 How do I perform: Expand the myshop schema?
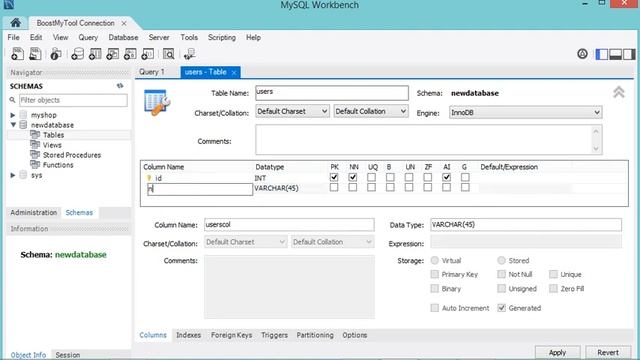pyautogui.click(x=13, y=115)
